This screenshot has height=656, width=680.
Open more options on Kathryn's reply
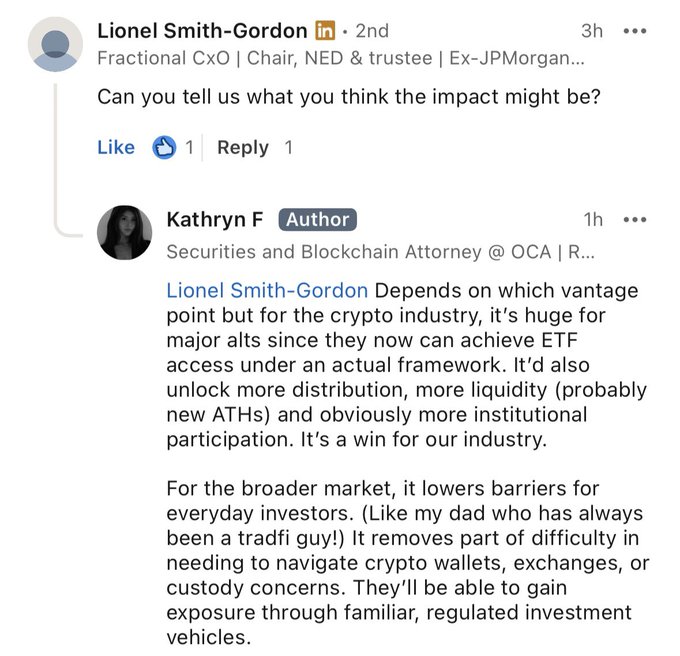635,220
